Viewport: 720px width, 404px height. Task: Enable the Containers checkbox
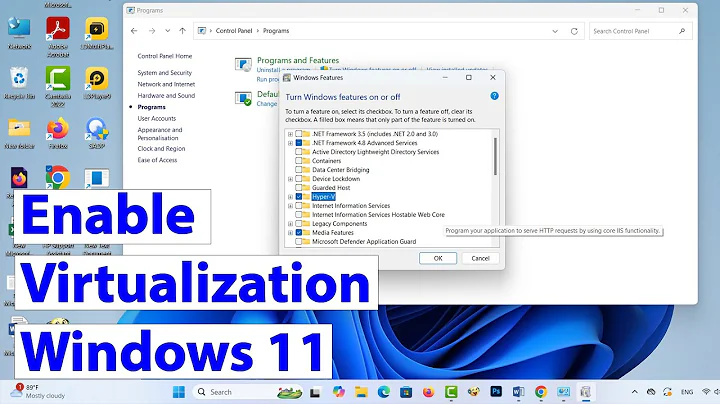298,161
